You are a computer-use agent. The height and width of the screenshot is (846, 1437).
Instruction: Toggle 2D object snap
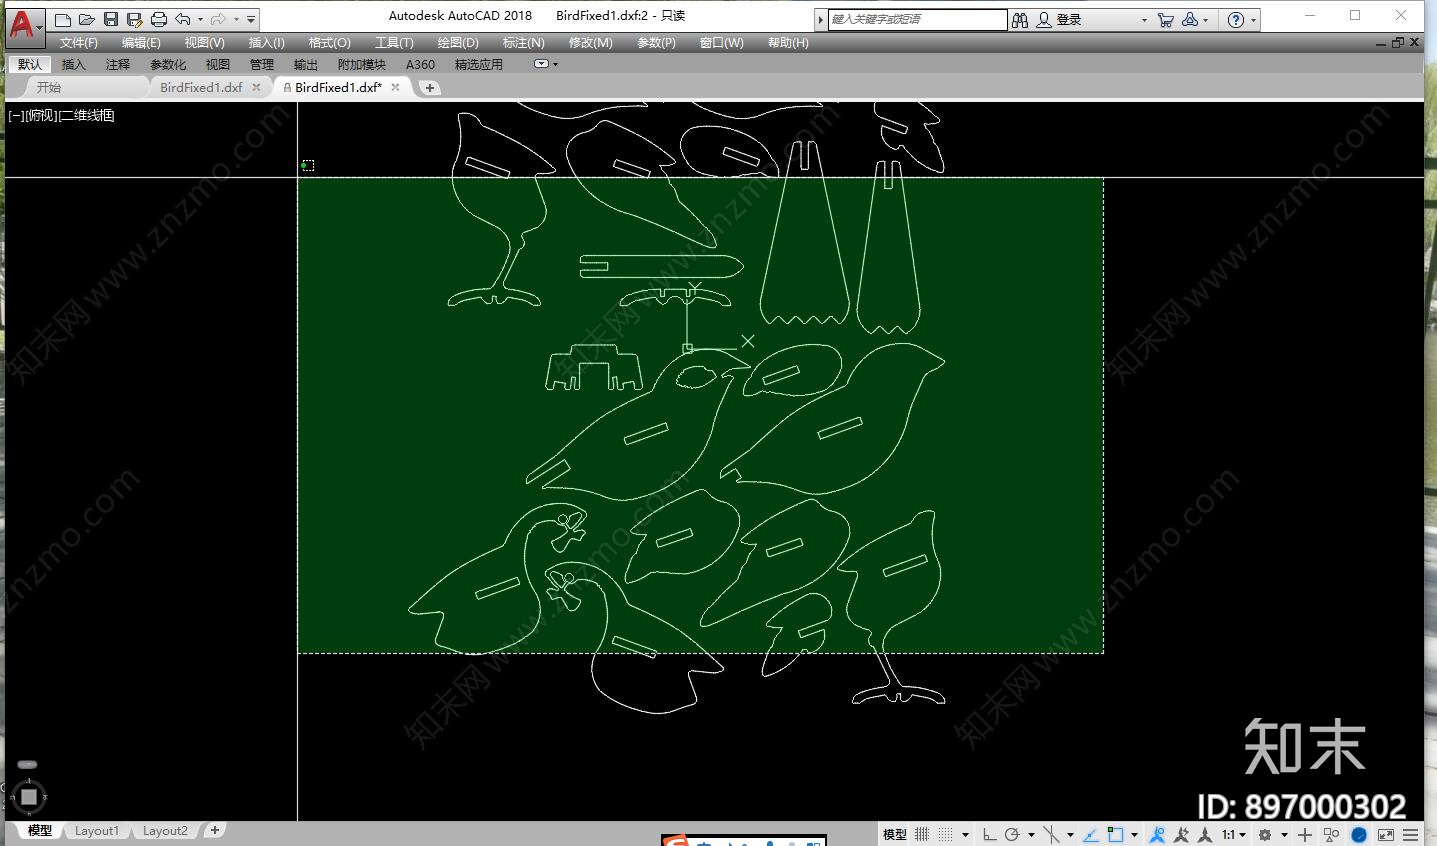pyautogui.click(x=1116, y=834)
